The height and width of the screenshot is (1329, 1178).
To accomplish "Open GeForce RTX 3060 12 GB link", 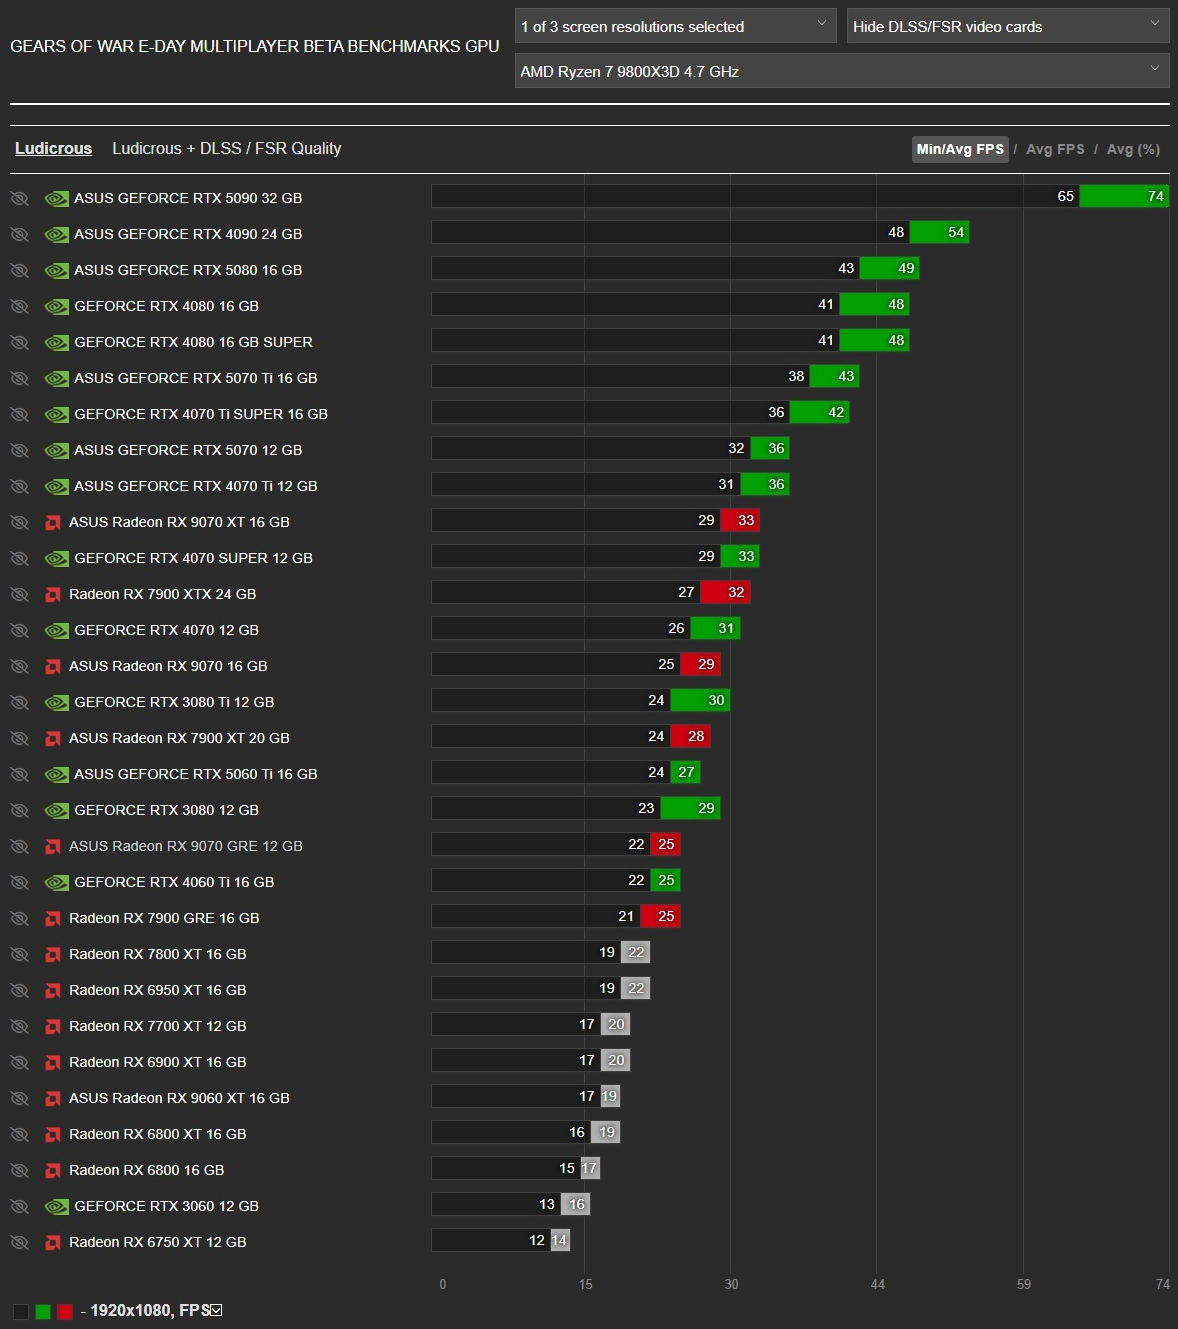I will (166, 1206).
